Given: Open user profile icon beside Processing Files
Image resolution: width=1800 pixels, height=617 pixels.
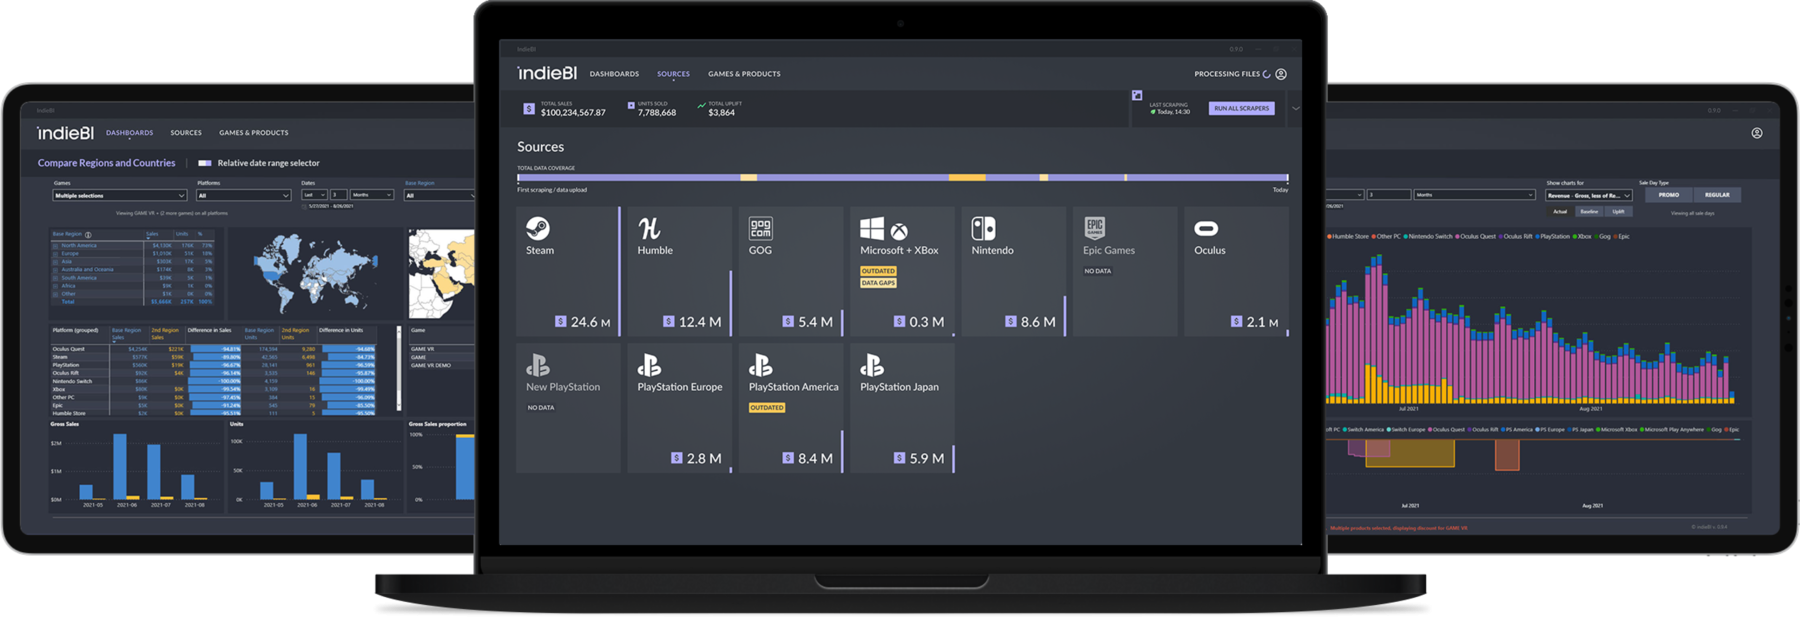Looking at the screenshot, I should click(x=1281, y=74).
